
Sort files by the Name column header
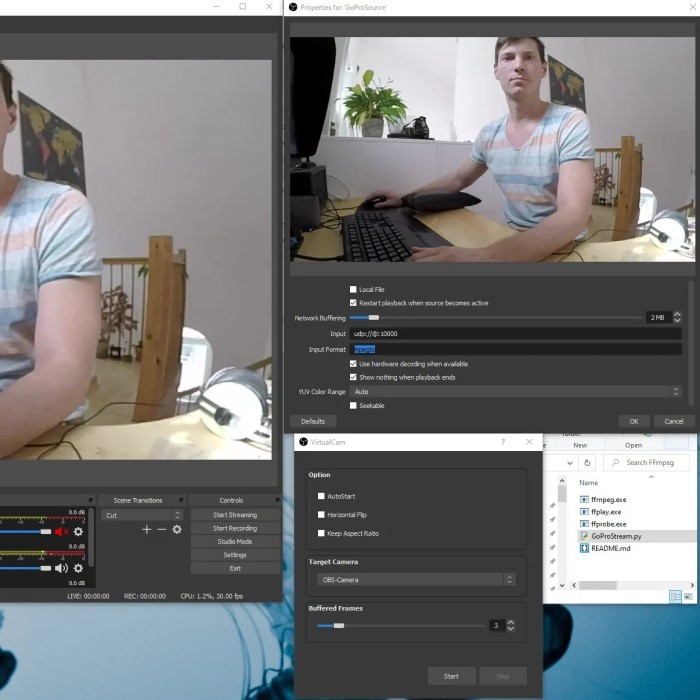pyautogui.click(x=588, y=483)
